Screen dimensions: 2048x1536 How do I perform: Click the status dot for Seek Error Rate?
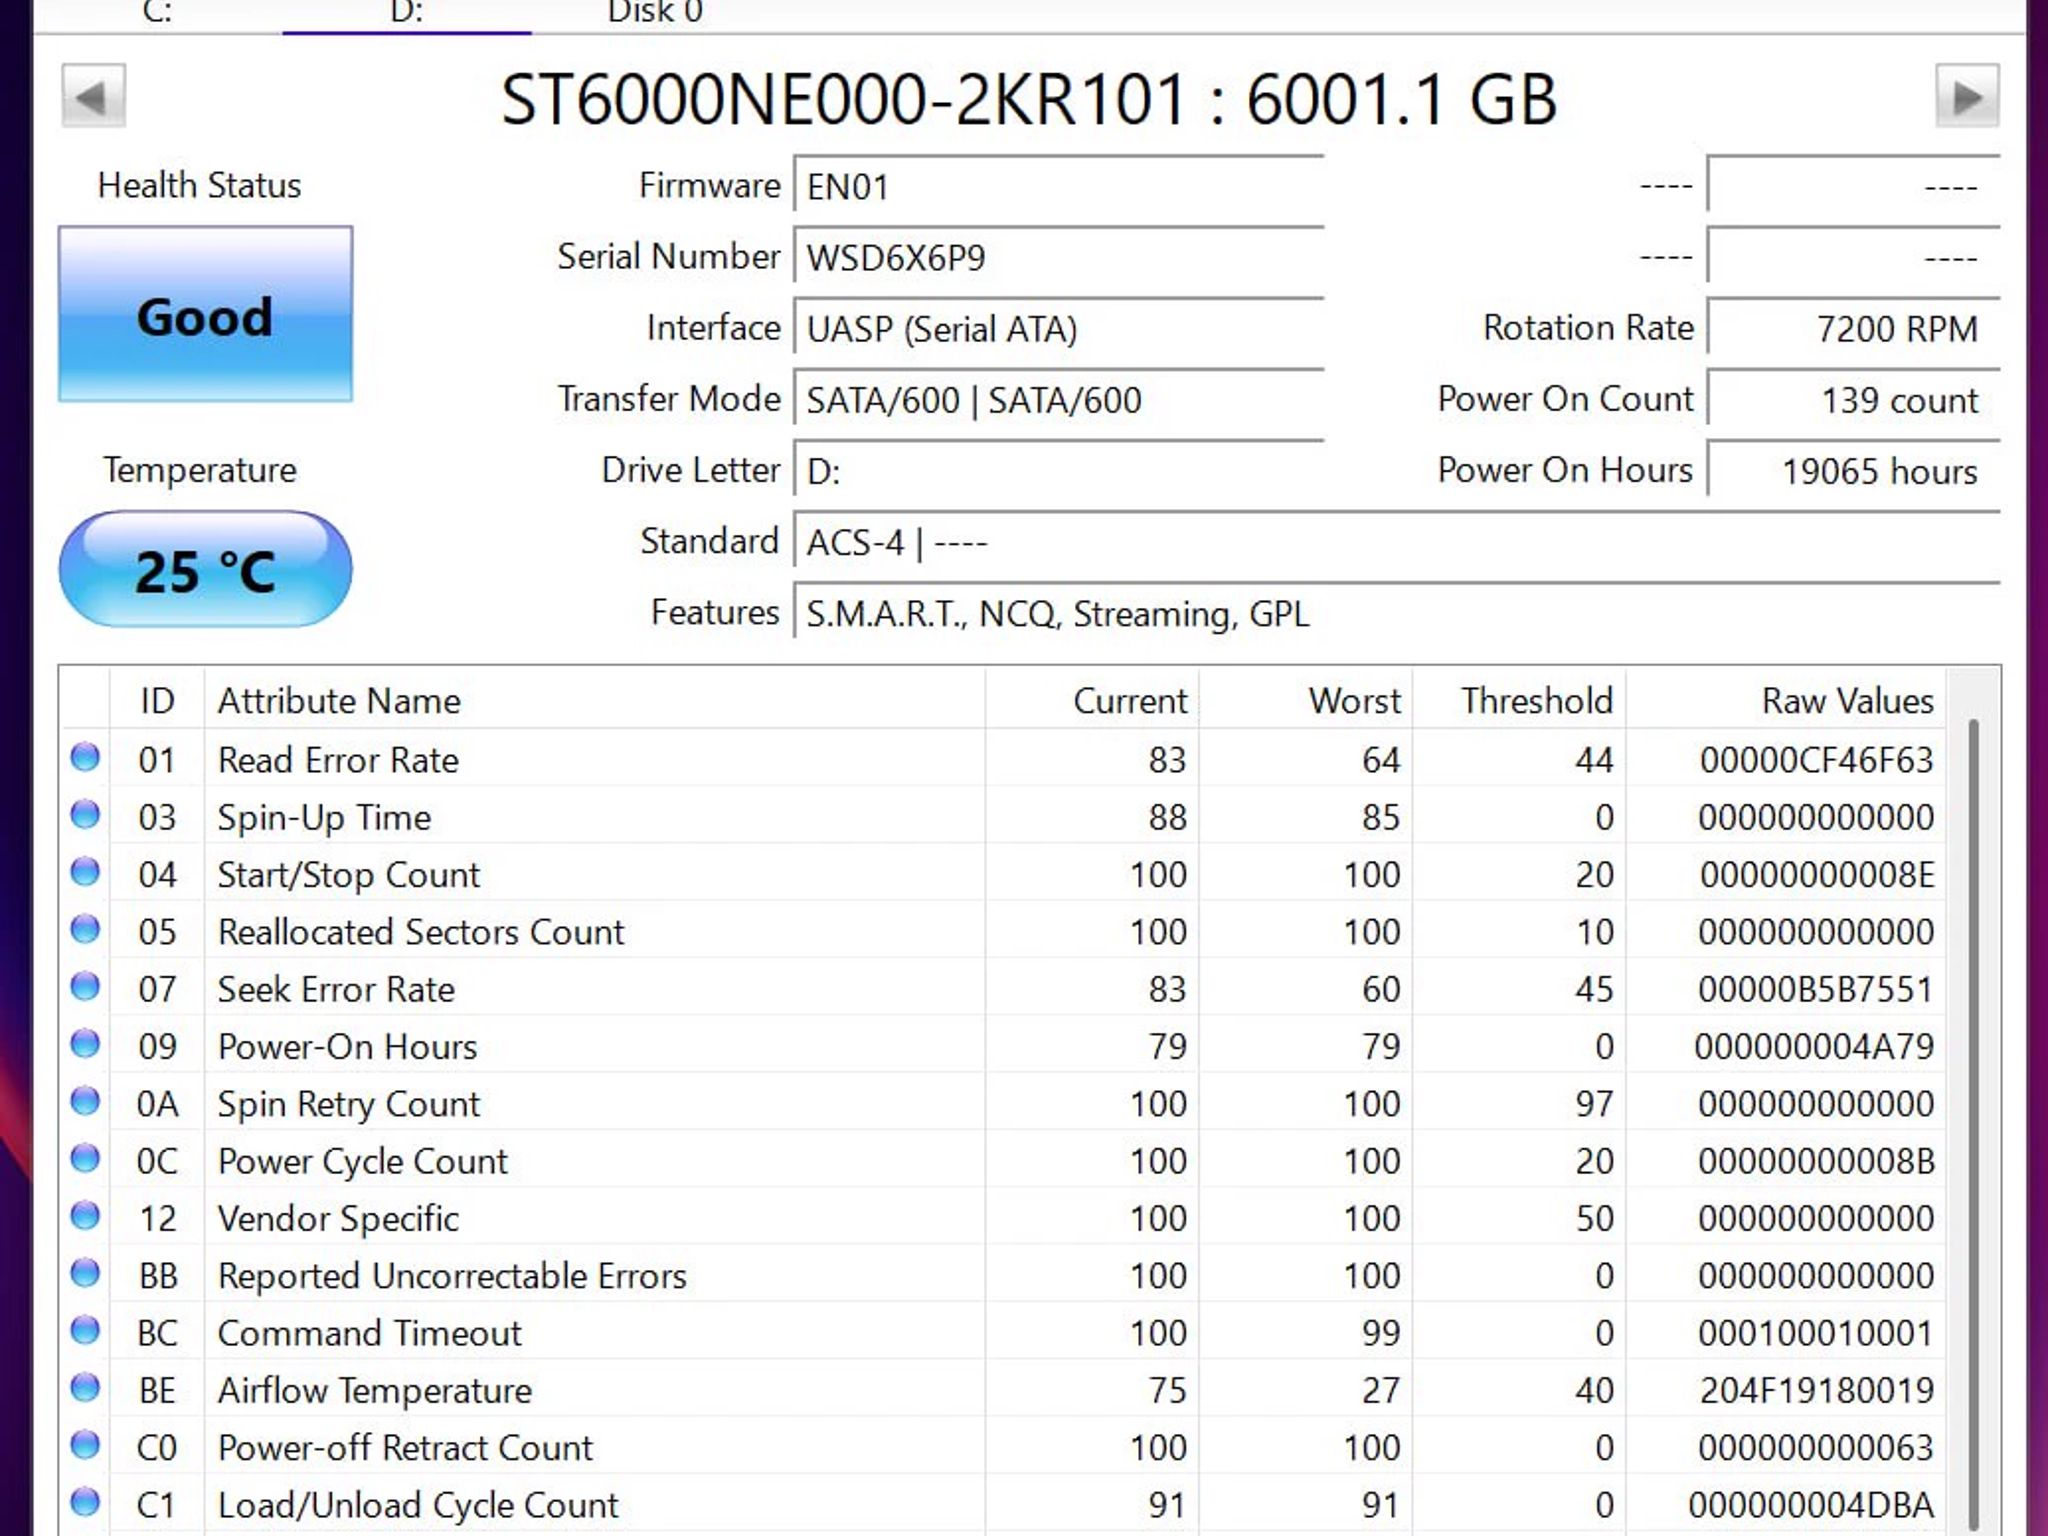[x=85, y=986]
